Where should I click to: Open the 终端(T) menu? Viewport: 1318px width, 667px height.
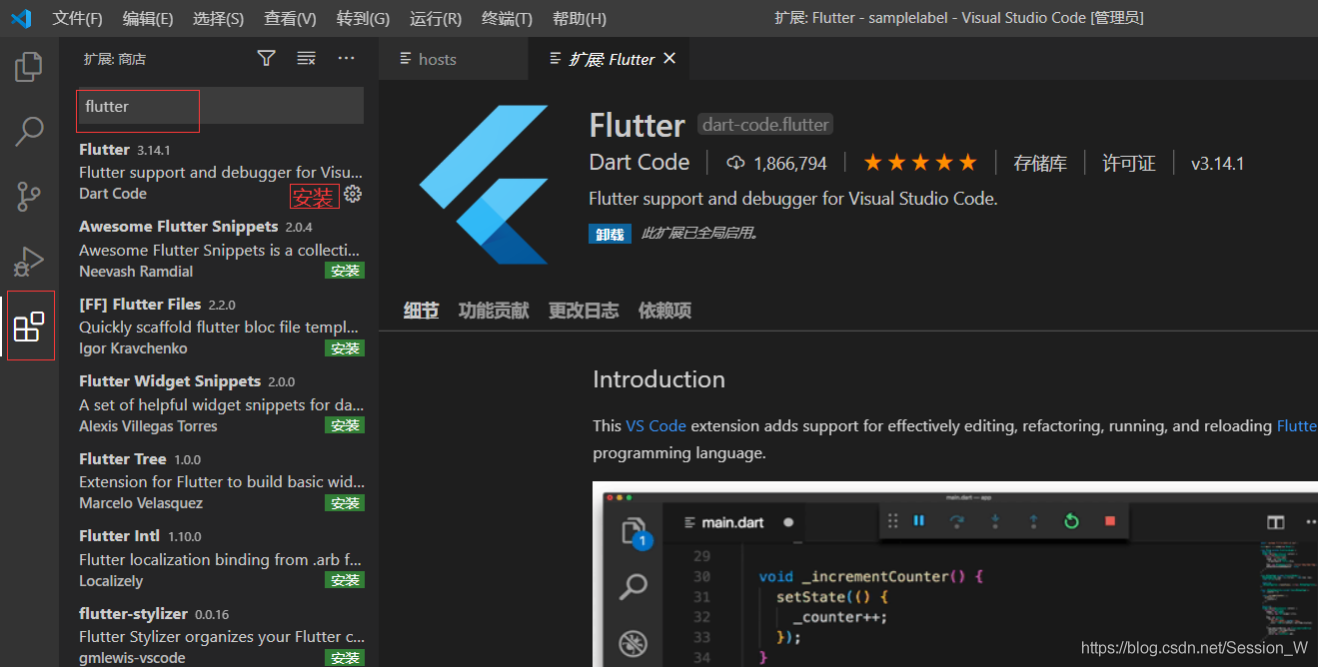pyautogui.click(x=507, y=18)
